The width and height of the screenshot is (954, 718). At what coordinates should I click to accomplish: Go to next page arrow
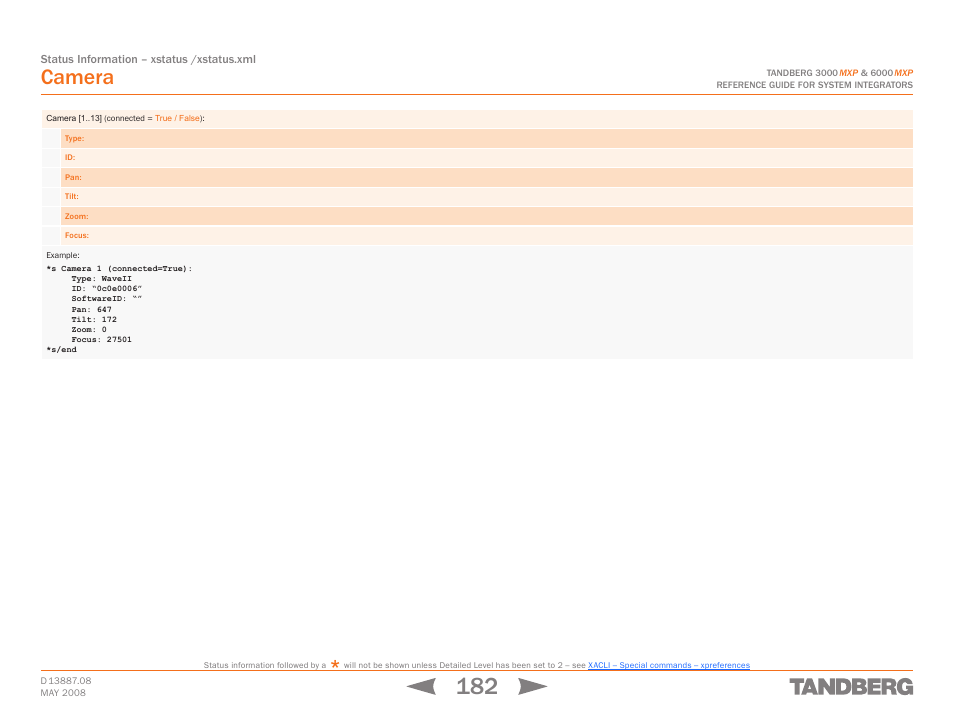click(x=532, y=686)
